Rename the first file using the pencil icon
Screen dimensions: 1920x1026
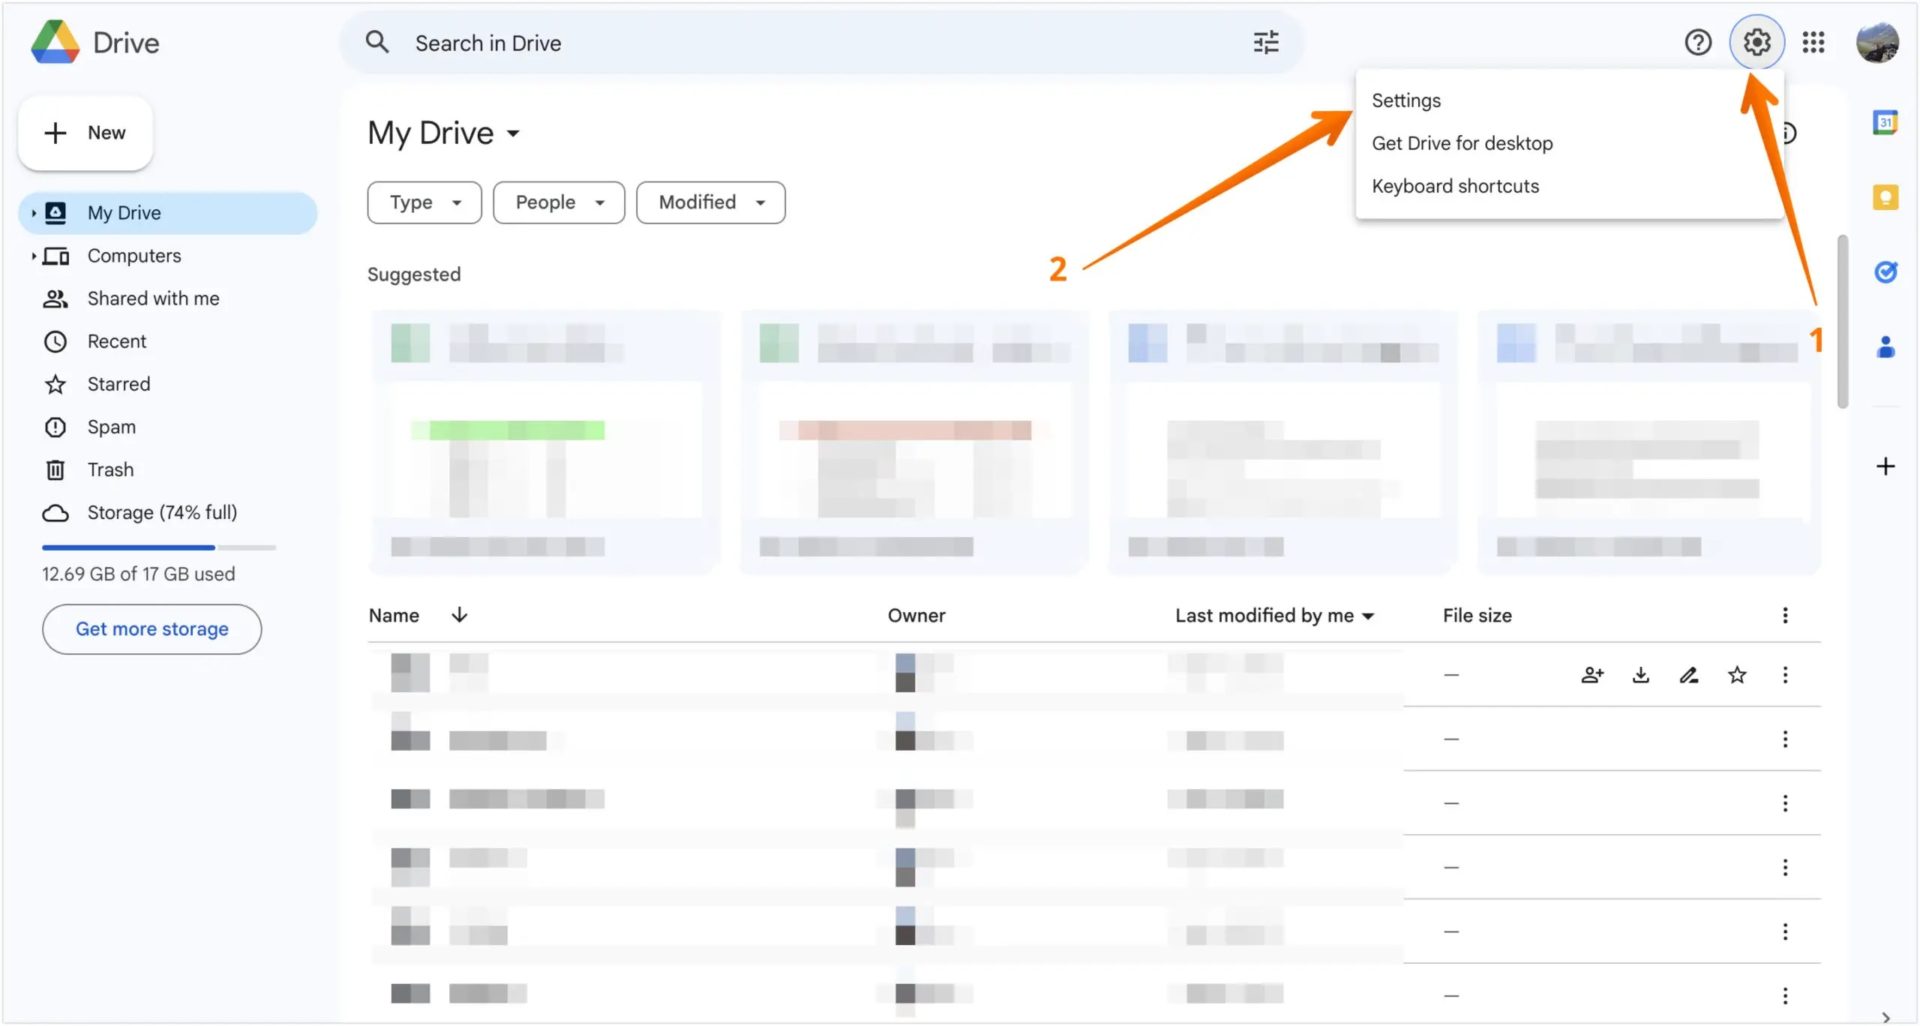(1689, 674)
